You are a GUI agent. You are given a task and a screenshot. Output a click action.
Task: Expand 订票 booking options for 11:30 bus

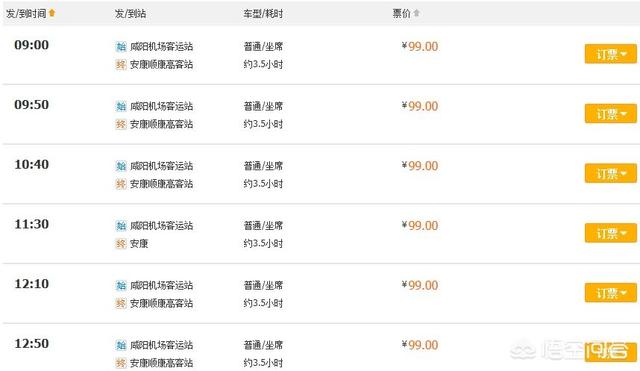(611, 233)
